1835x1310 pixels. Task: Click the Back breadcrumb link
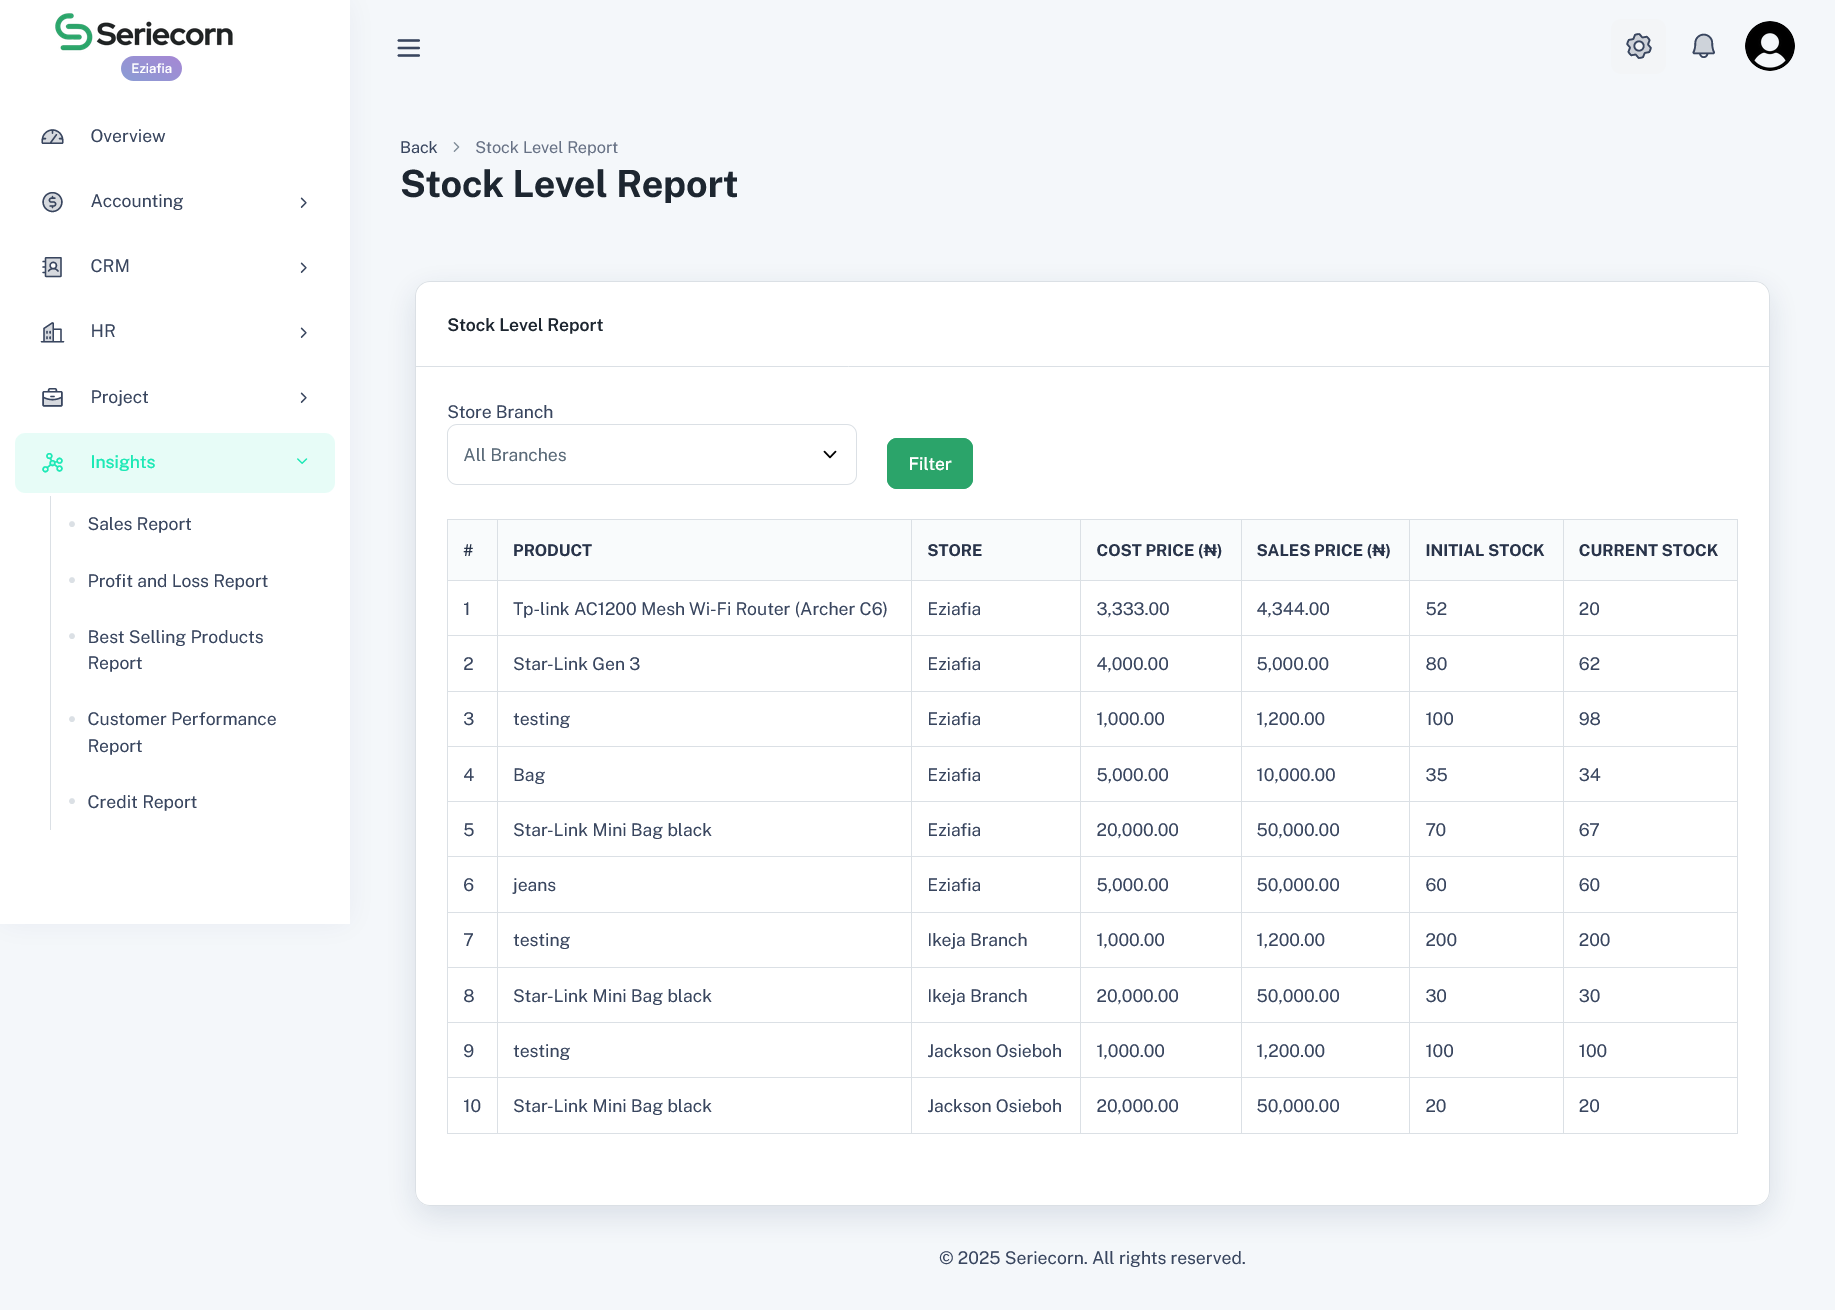coord(418,147)
